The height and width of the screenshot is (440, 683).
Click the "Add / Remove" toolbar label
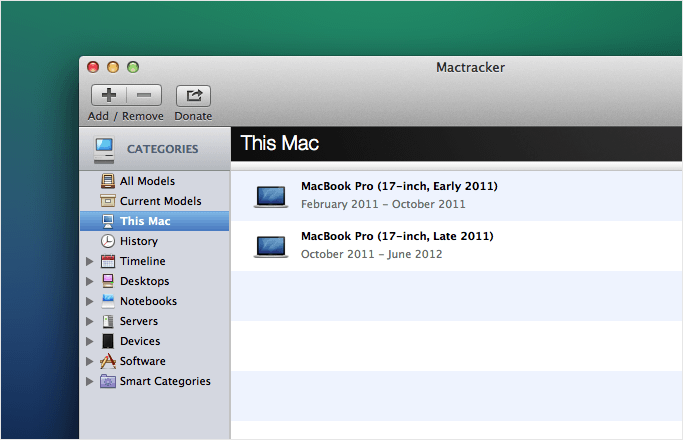pos(125,116)
